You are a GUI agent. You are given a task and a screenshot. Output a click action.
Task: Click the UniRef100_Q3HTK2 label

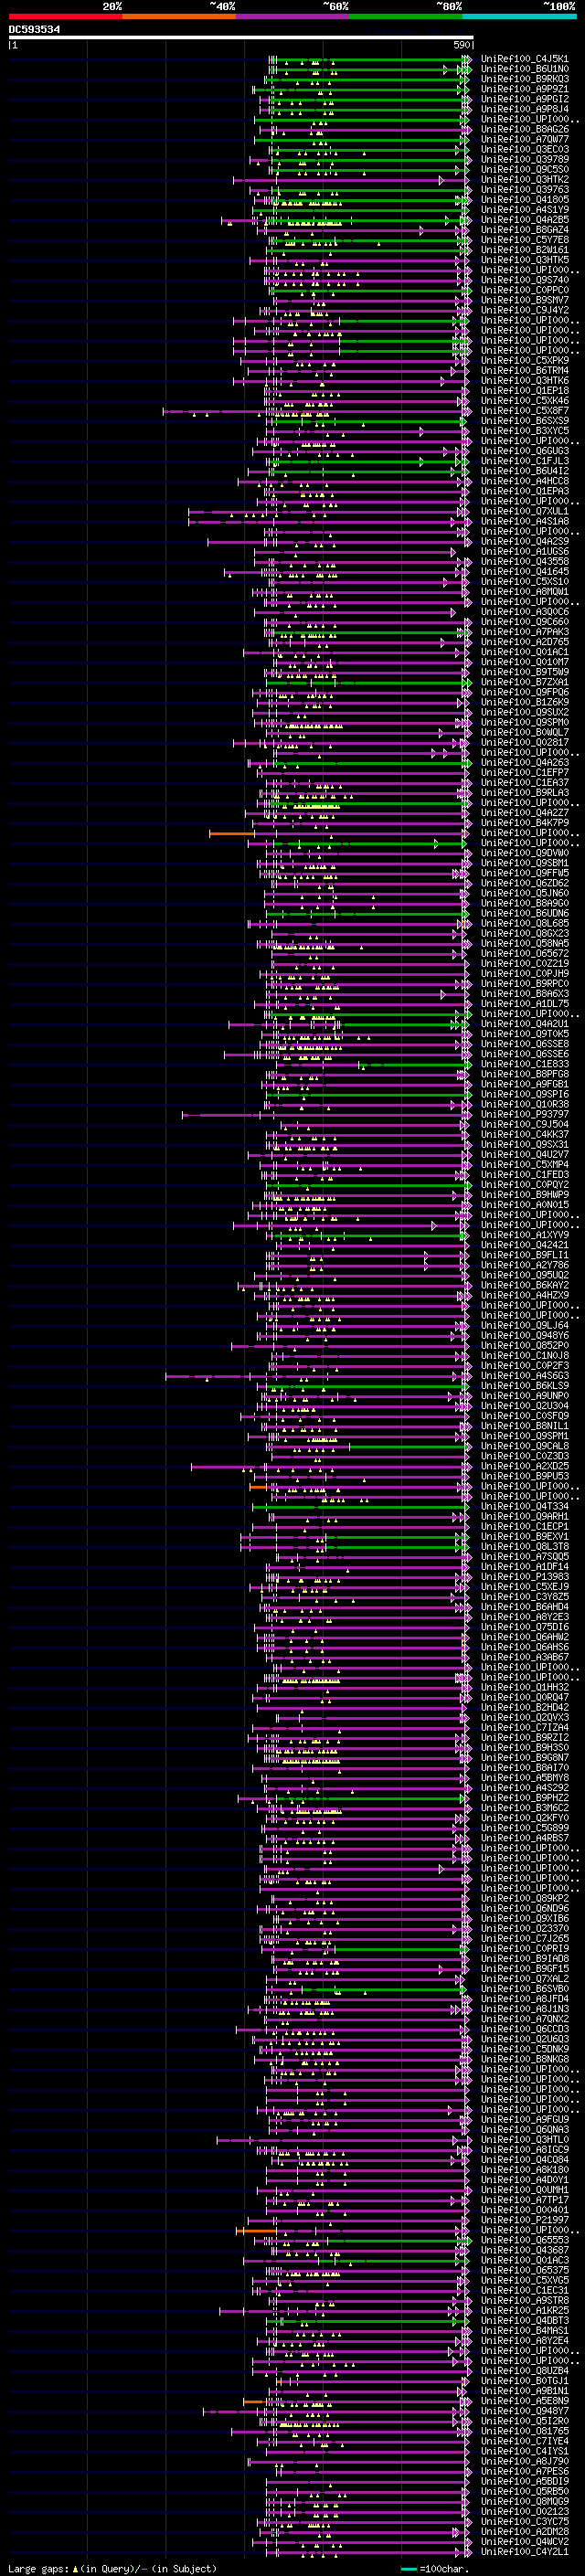point(524,179)
